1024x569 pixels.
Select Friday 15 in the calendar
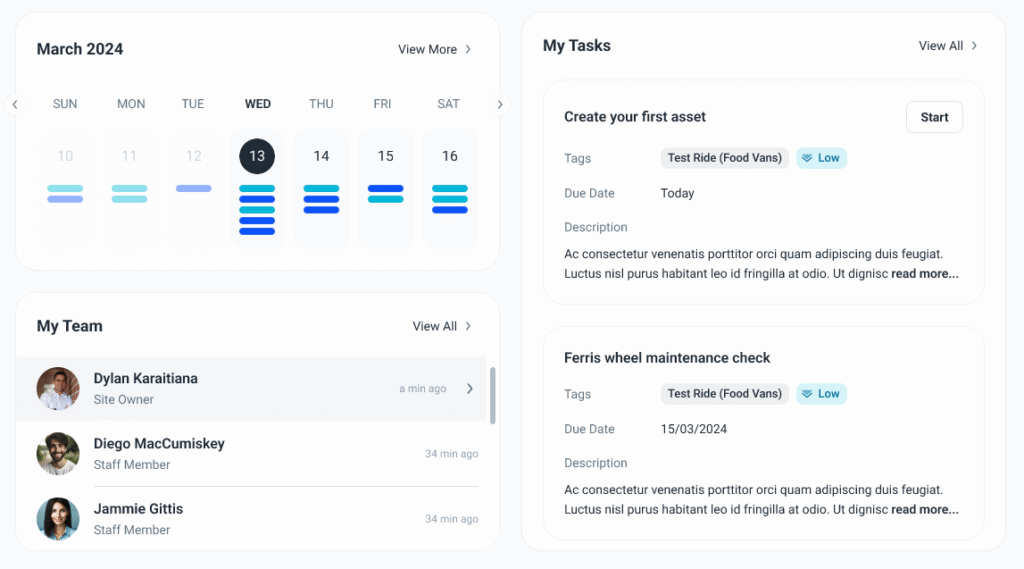click(386, 156)
